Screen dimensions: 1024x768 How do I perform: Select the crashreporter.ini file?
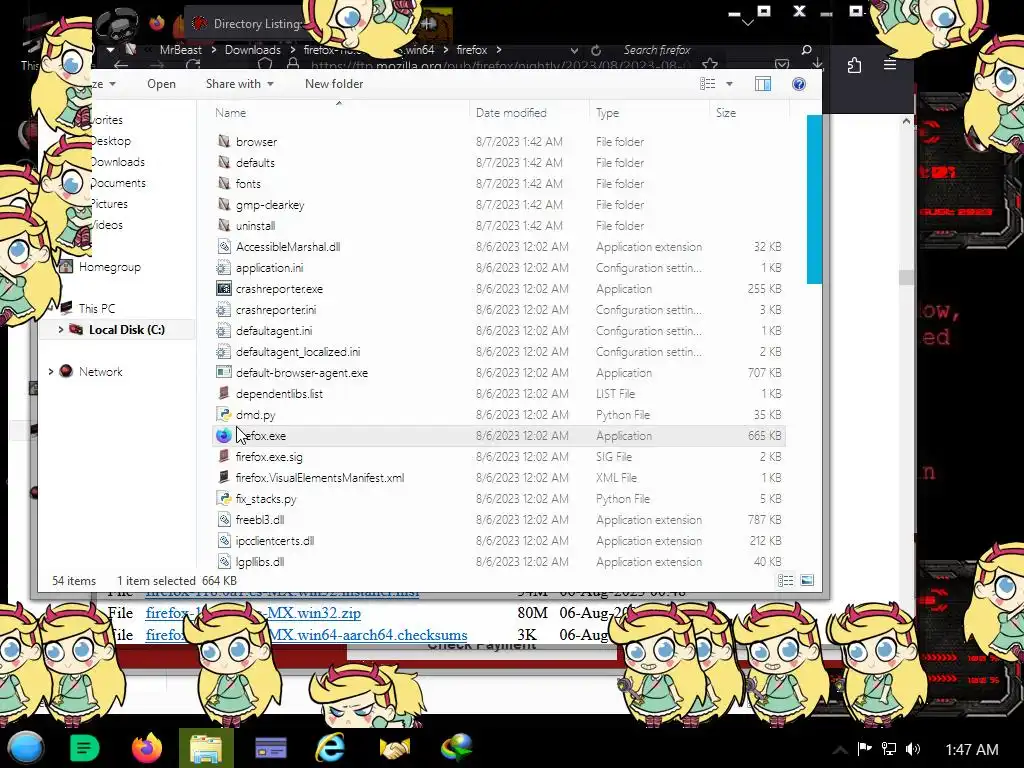point(276,310)
